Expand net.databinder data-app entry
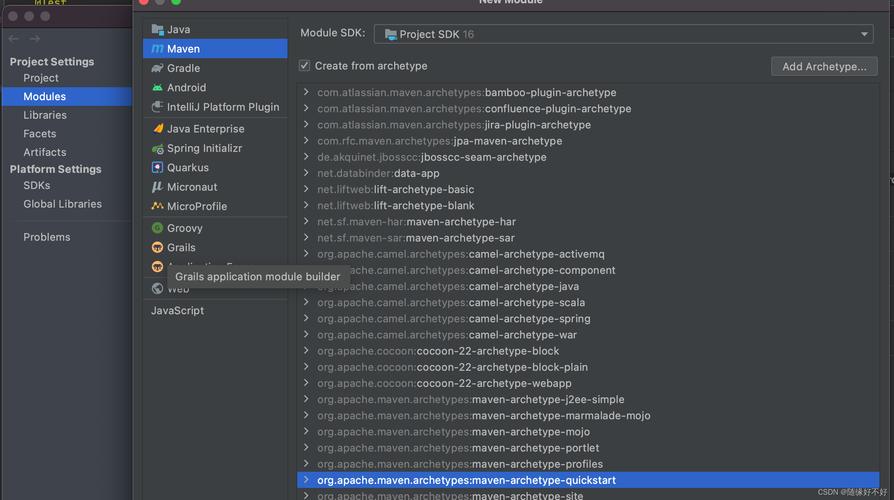 click(306, 173)
